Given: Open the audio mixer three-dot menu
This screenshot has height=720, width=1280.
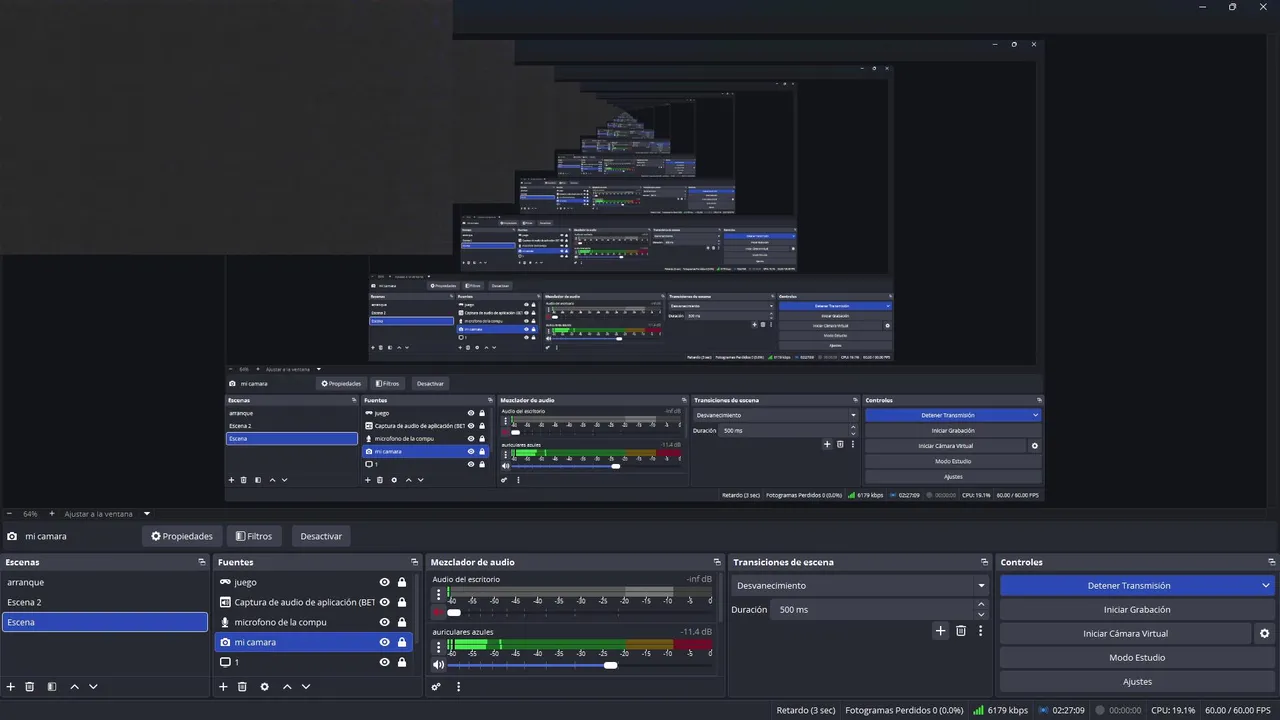Looking at the screenshot, I should coord(459,687).
